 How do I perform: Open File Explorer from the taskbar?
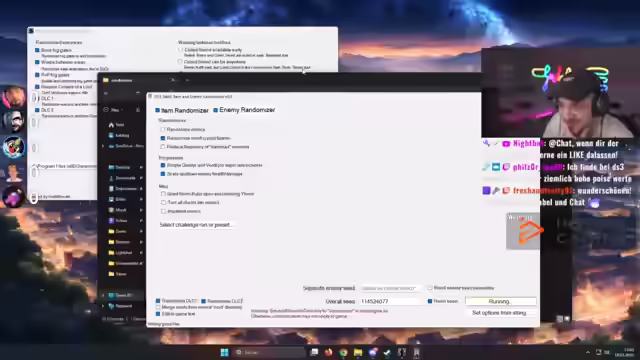(358, 352)
